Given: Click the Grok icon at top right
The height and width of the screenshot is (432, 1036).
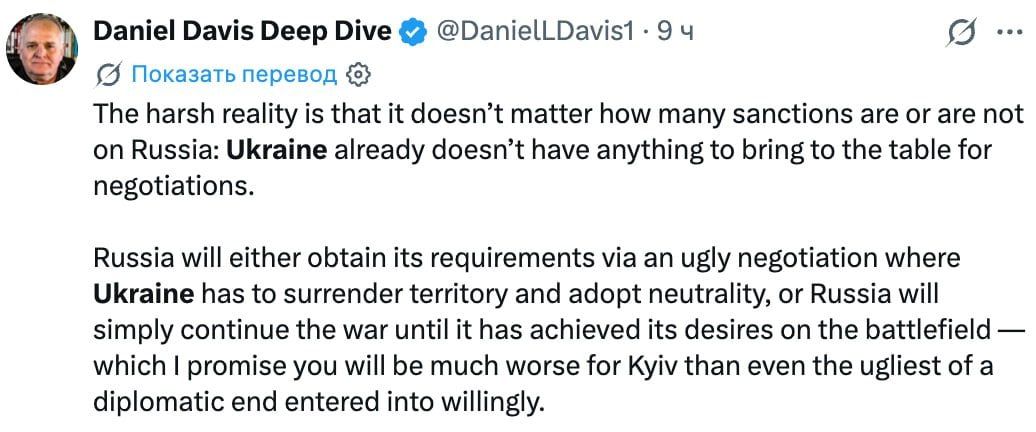Looking at the screenshot, I should (961, 31).
